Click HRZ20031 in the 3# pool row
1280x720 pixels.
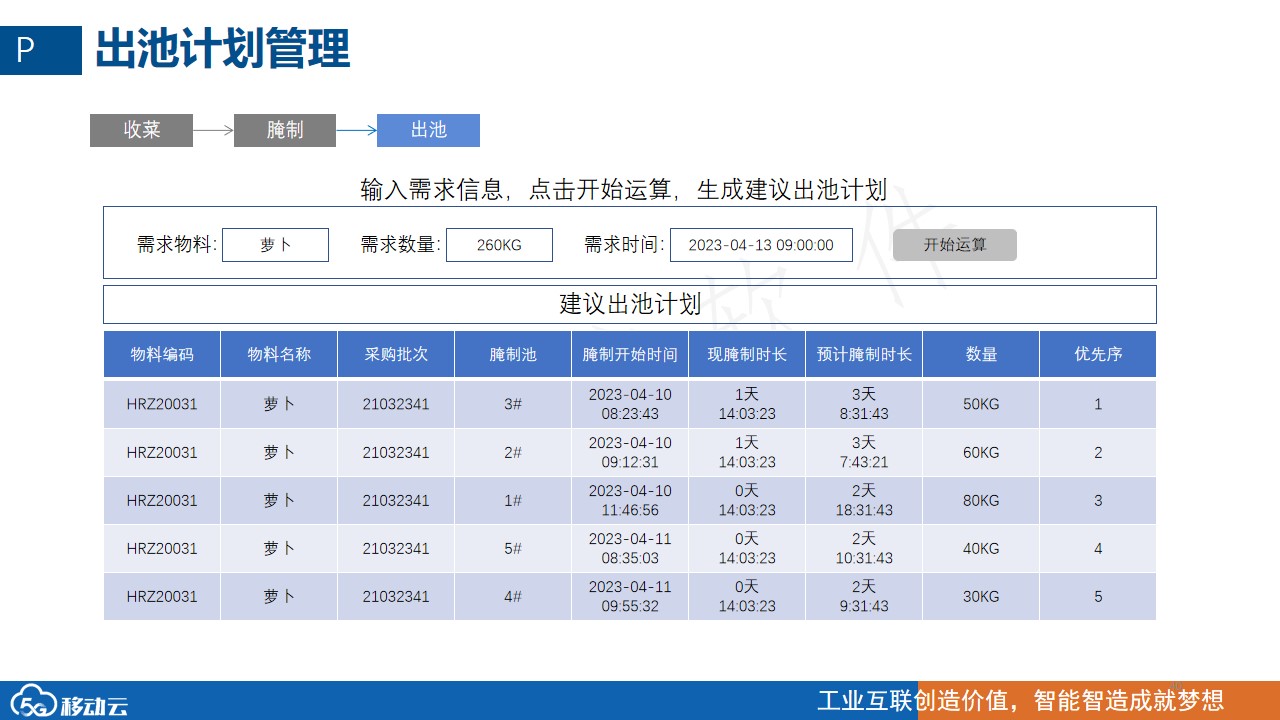(162, 404)
